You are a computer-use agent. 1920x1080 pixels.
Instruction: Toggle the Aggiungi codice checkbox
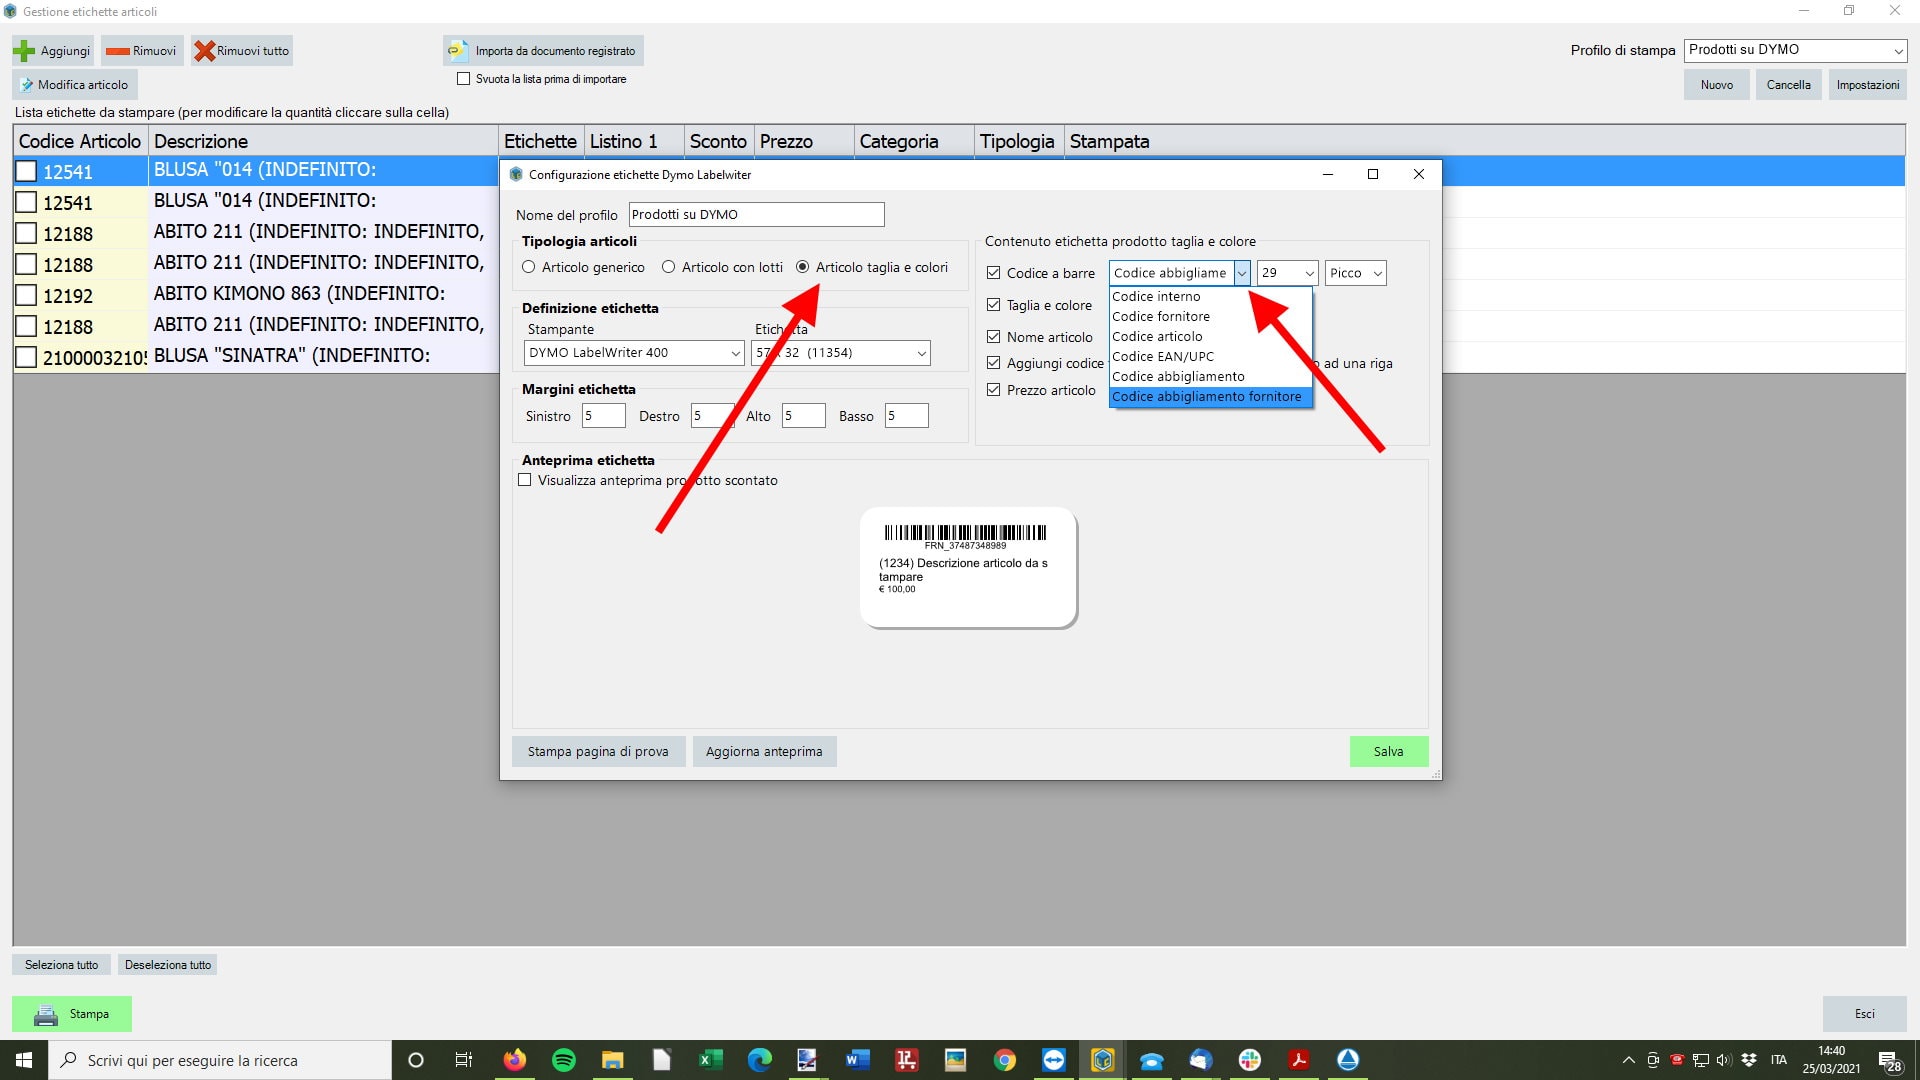[x=993, y=363]
